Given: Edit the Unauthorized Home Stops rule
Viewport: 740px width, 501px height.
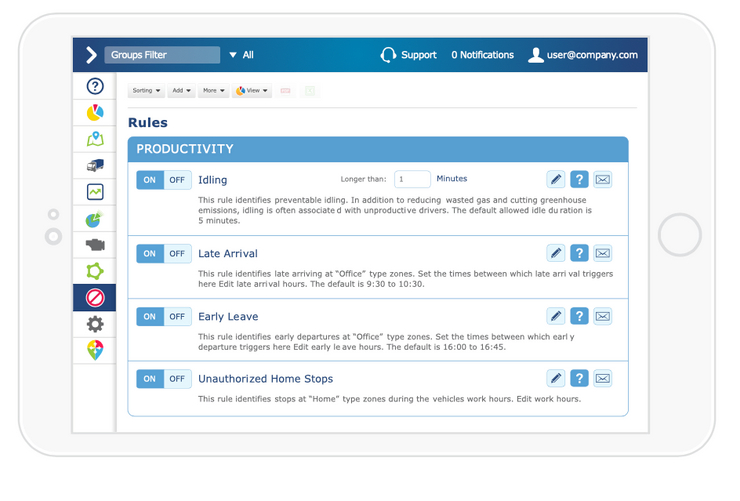Looking at the screenshot, I should pyautogui.click(x=555, y=378).
